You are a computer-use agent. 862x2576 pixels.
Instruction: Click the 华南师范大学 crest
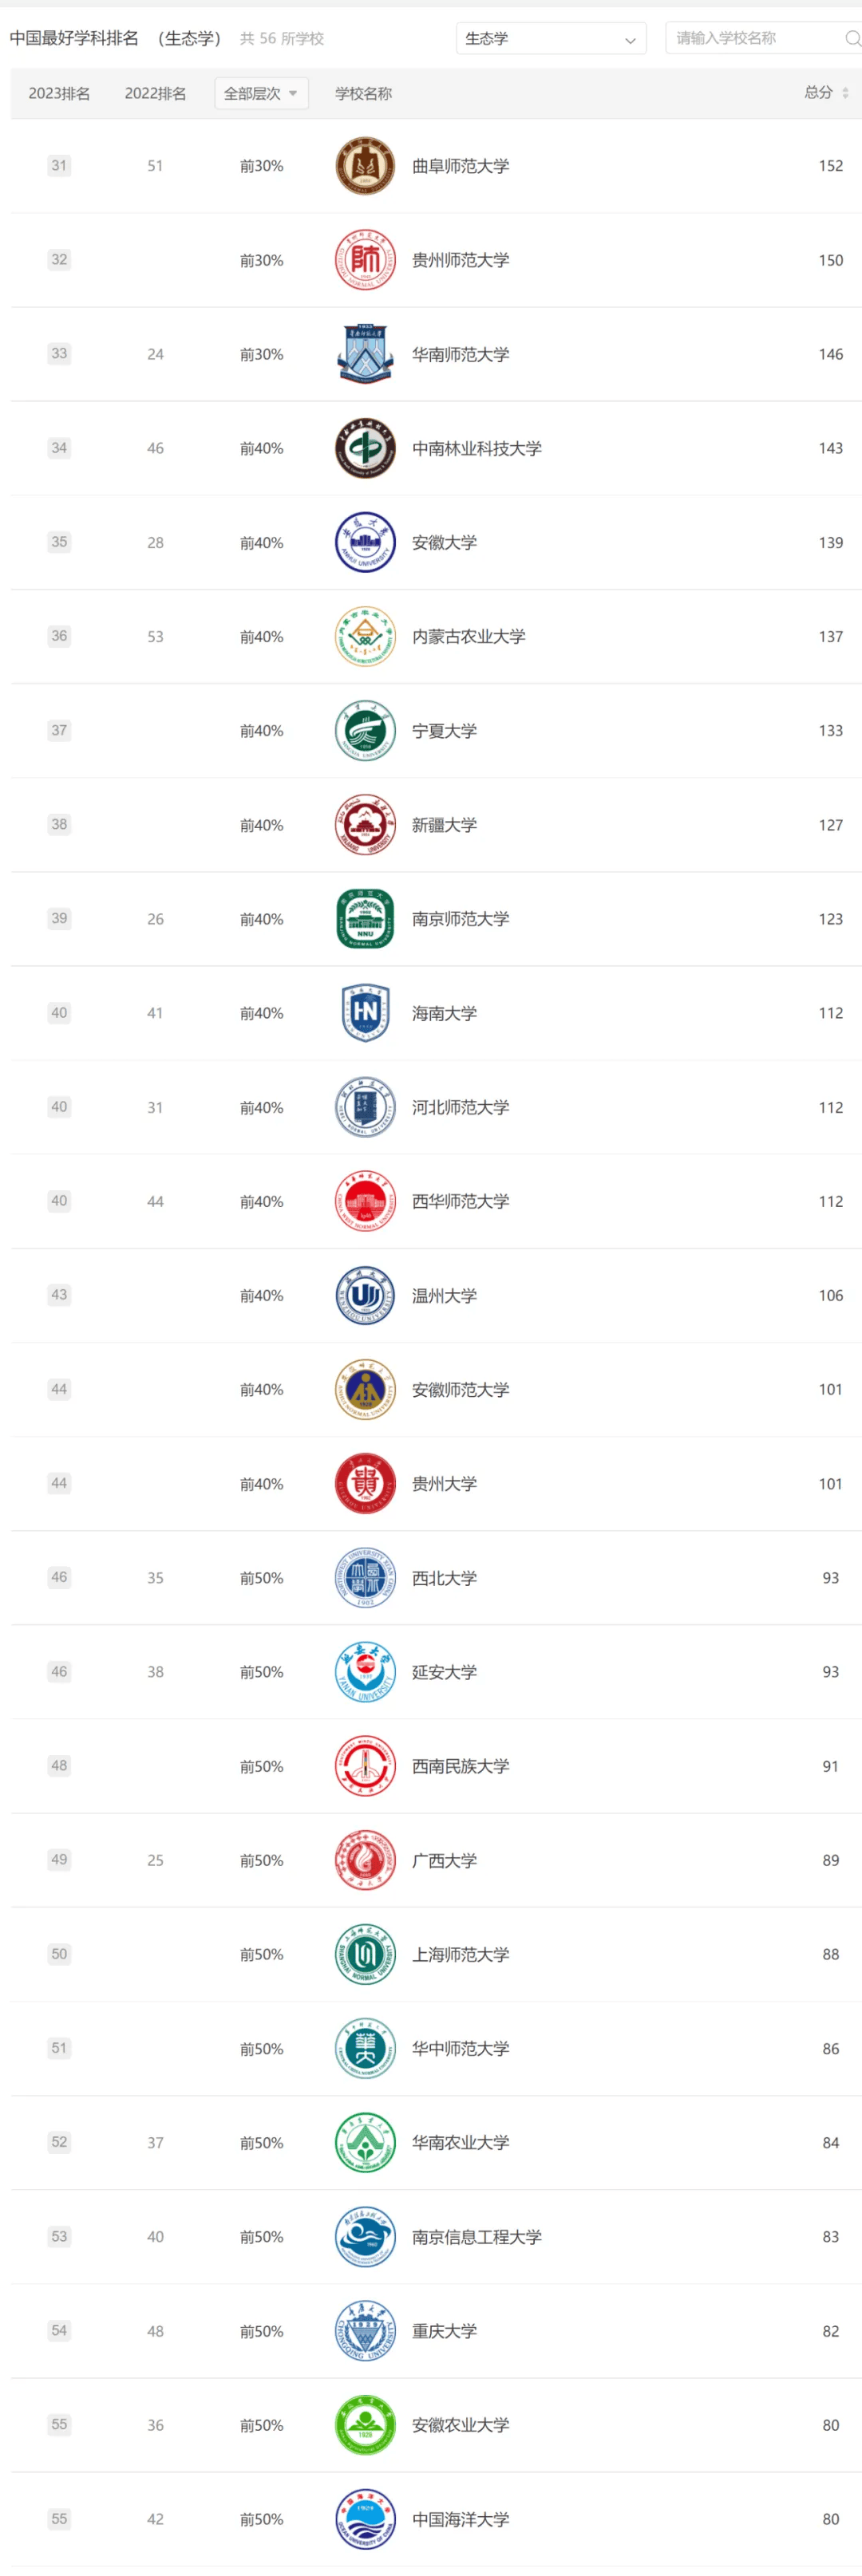point(365,354)
